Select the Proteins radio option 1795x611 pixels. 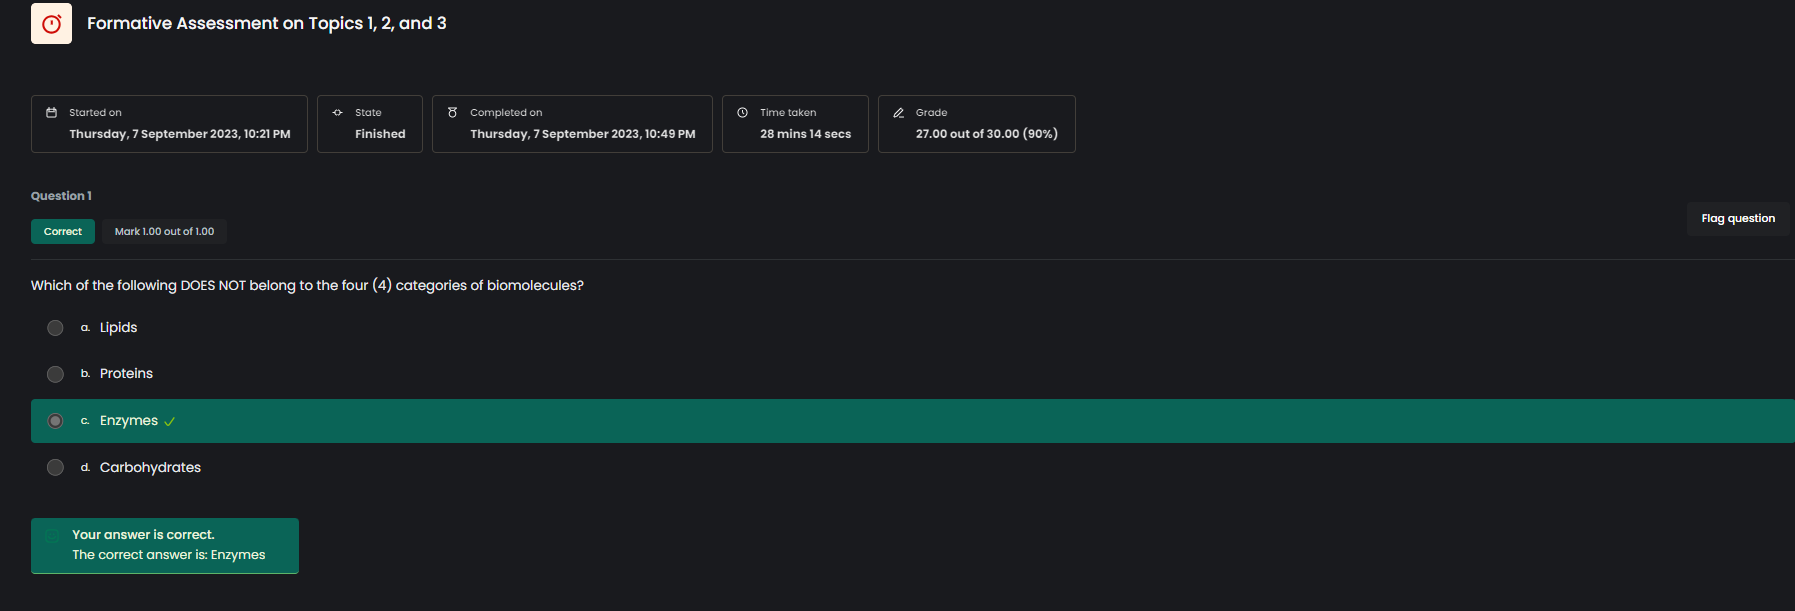pos(55,374)
